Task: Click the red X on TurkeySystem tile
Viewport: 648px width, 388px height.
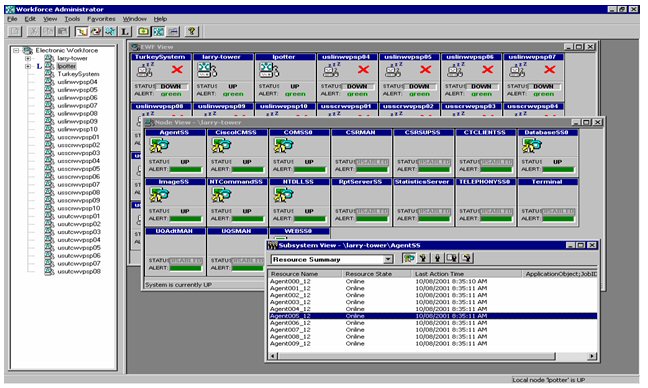Action: click(x=177, y=69)
